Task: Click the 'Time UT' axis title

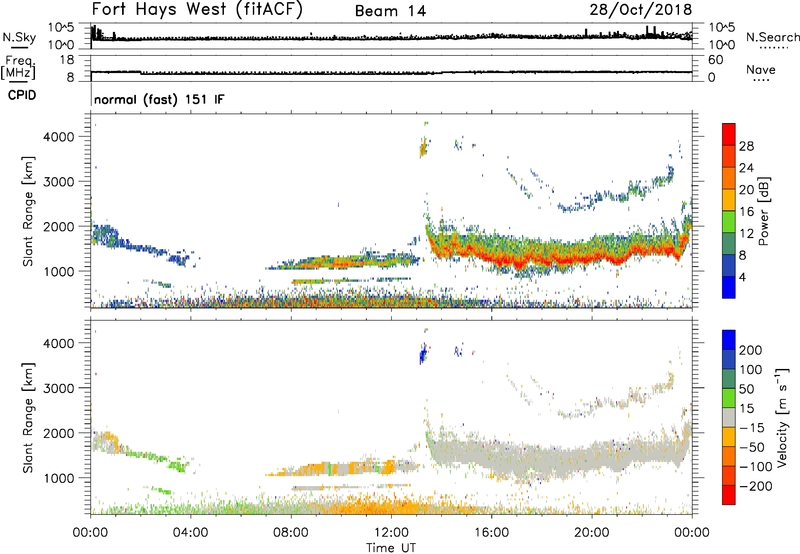Action: (x=391, y=548)
